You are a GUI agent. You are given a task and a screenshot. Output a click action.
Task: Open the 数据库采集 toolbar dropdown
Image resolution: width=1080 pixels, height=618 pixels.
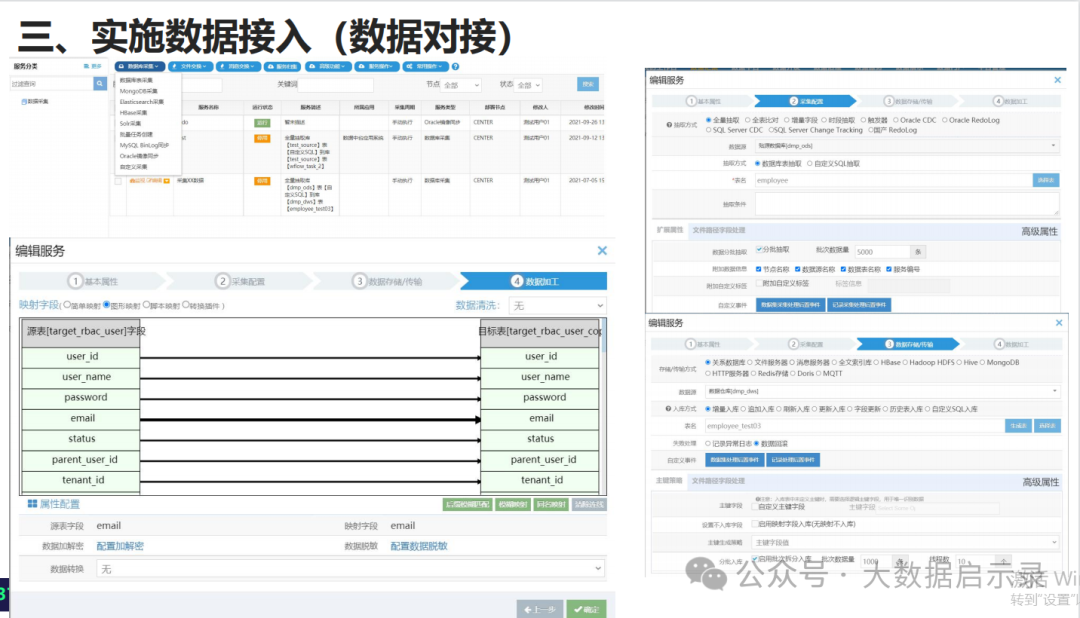click(140, 67)
